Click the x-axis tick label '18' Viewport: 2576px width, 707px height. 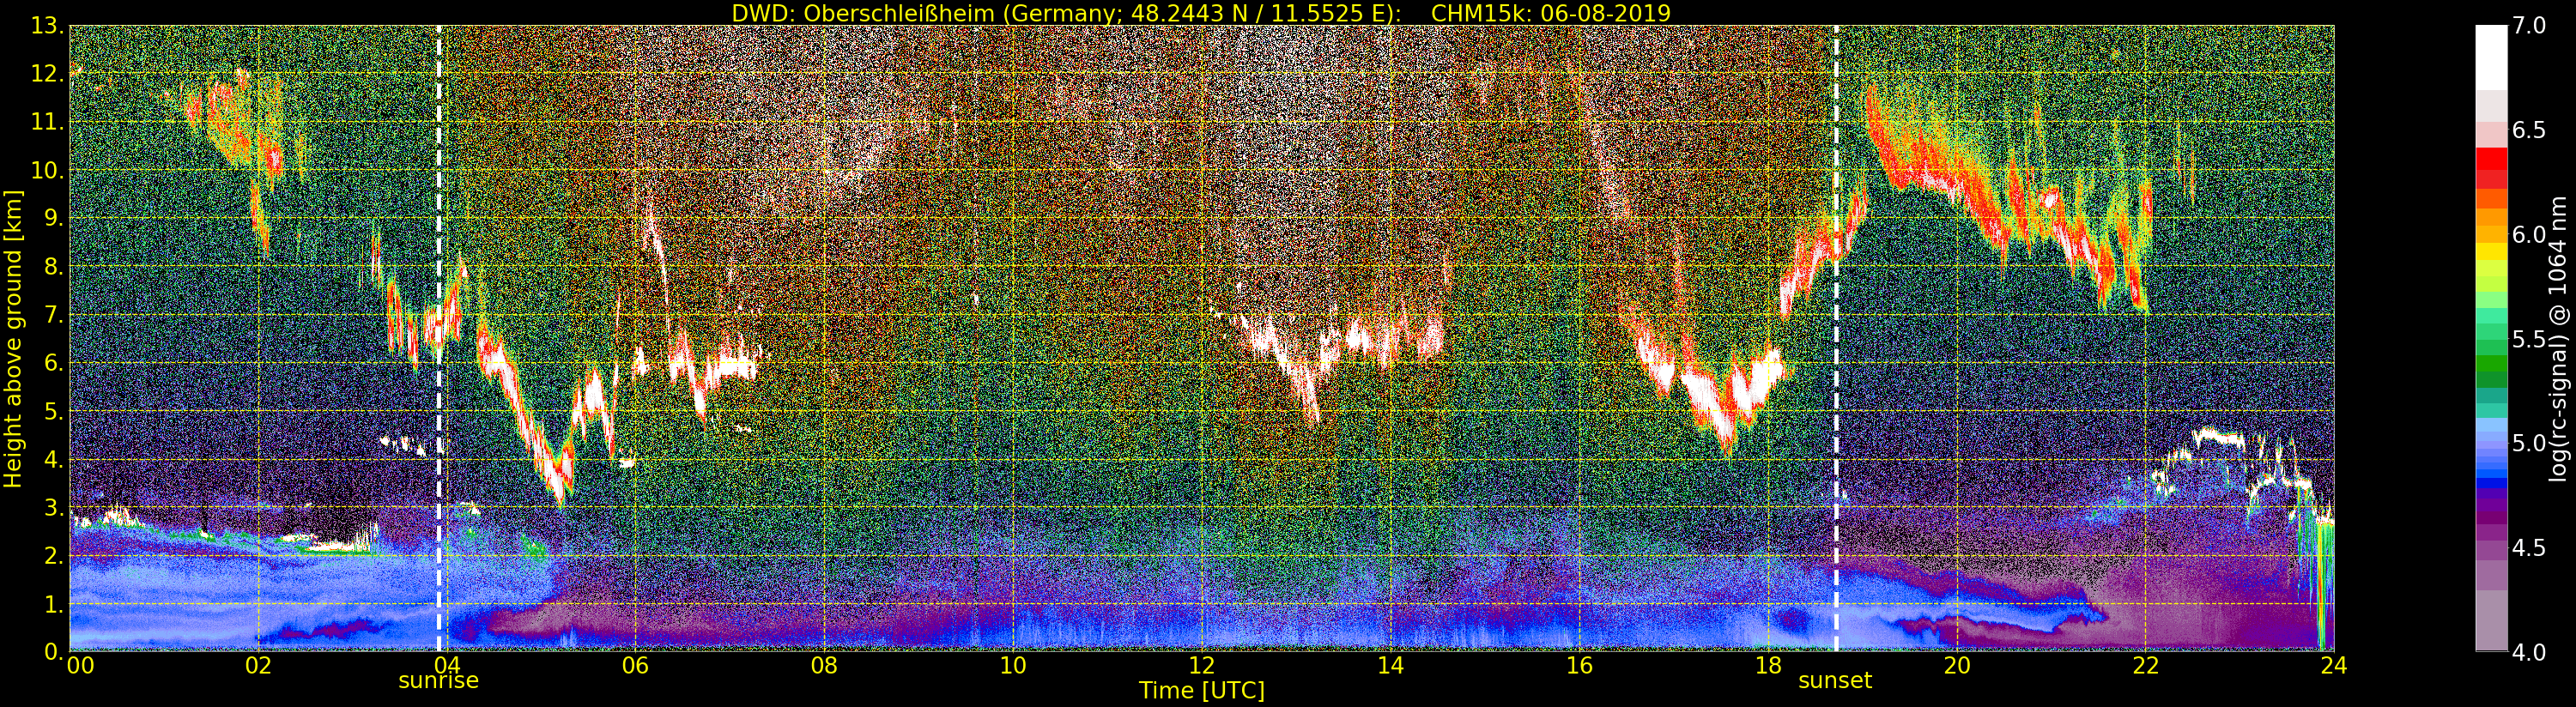tap(1768, 666)
